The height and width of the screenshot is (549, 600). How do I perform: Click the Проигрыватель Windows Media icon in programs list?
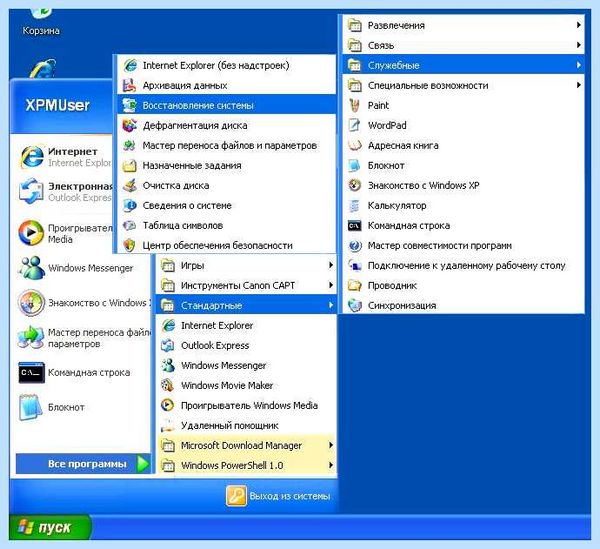[x=168, y=405]
